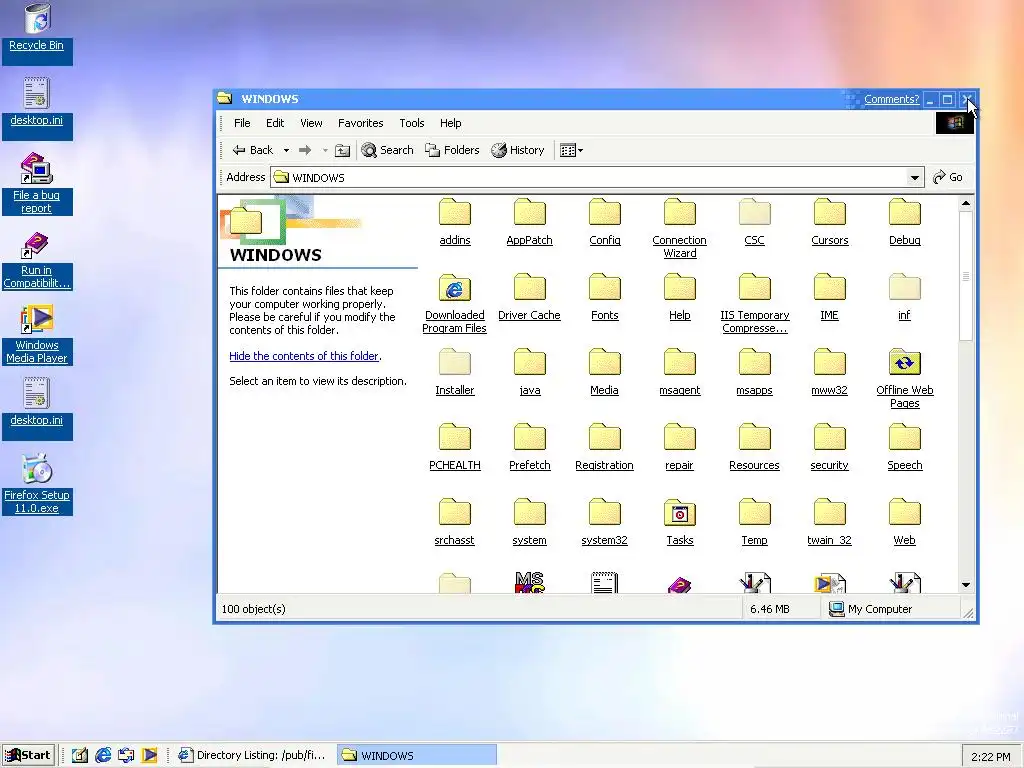Toggle the Folders pane button

(x=452, y=150)
